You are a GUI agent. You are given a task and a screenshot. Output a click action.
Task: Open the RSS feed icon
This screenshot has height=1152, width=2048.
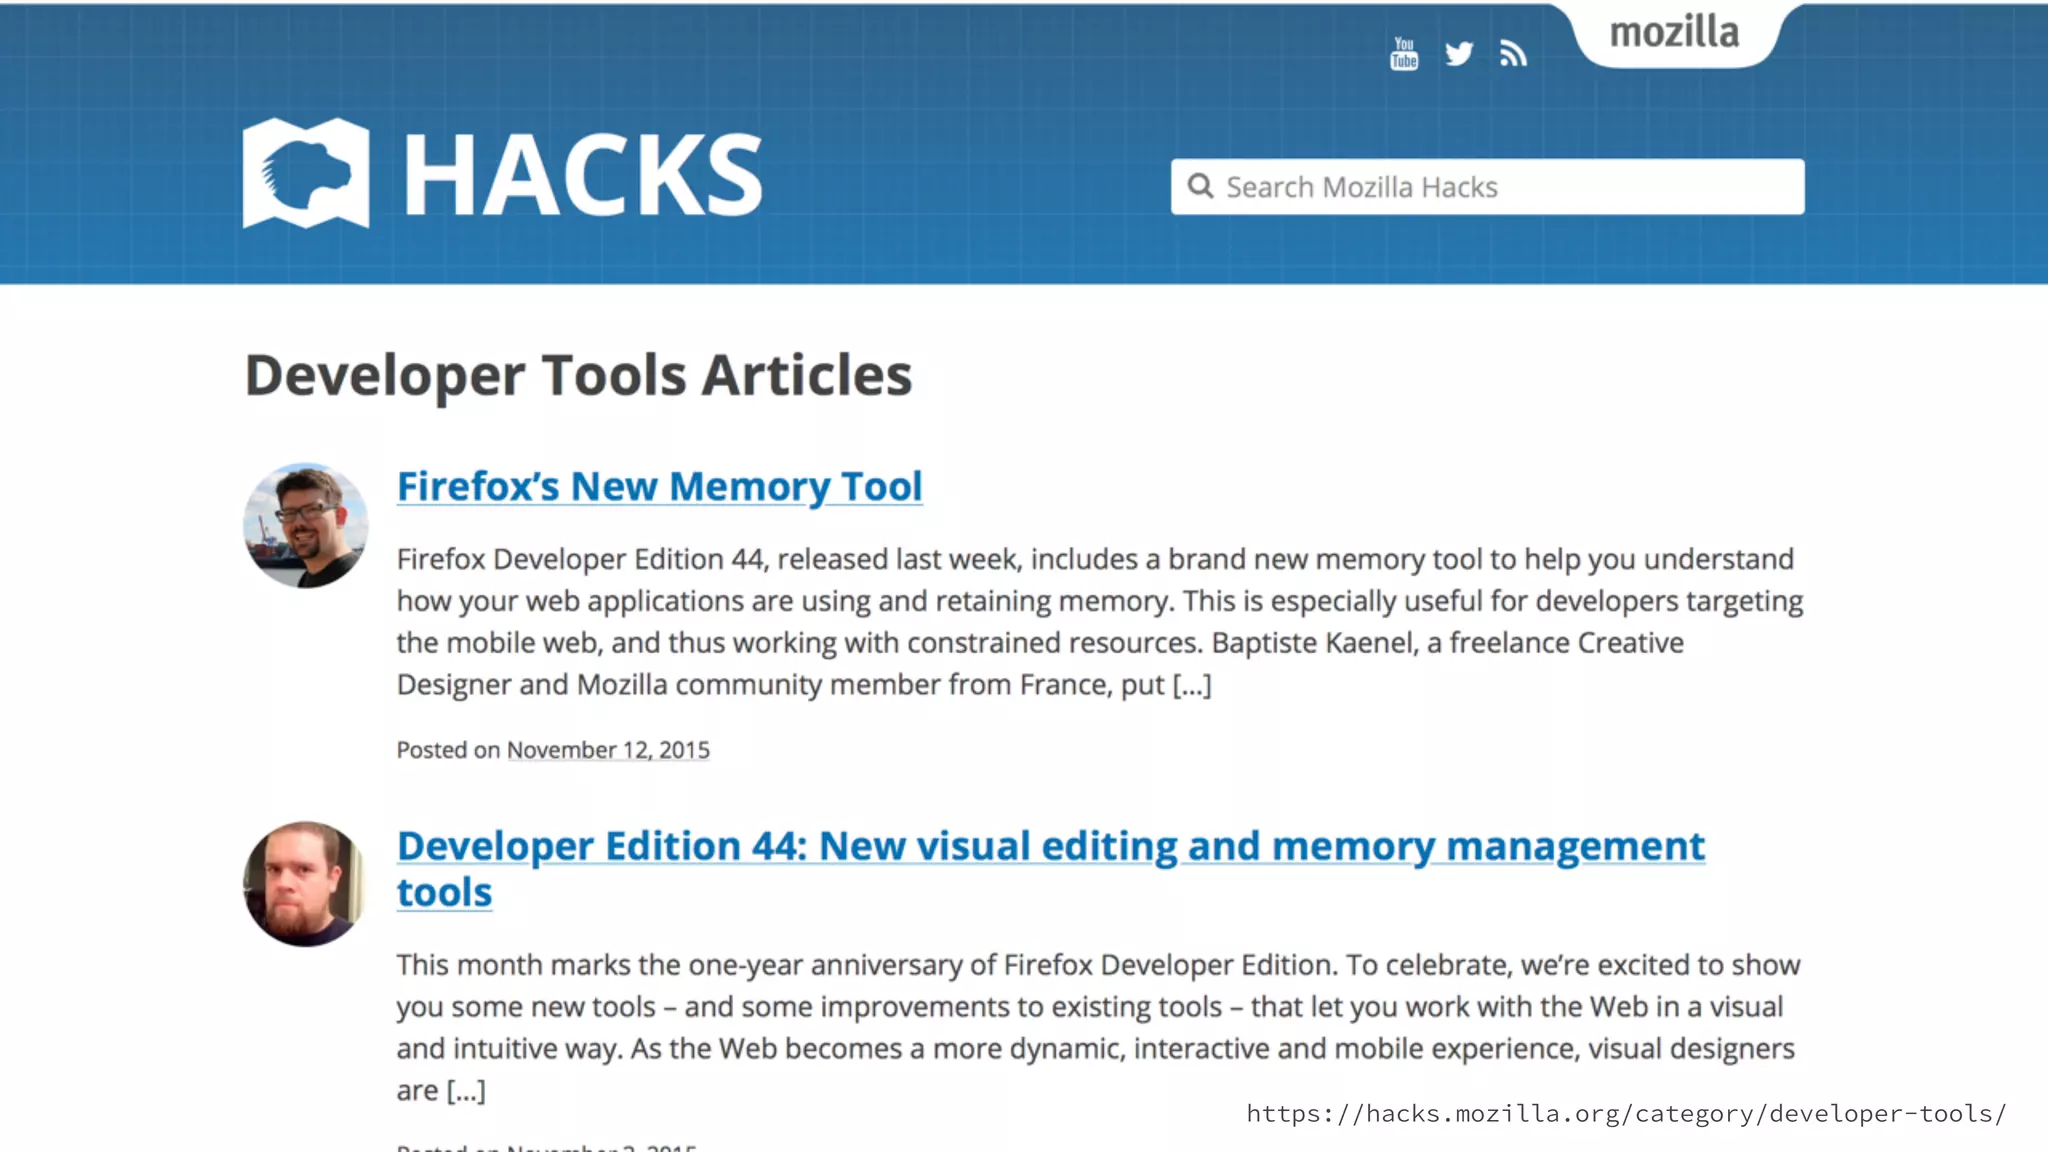tap(1513, 53)
